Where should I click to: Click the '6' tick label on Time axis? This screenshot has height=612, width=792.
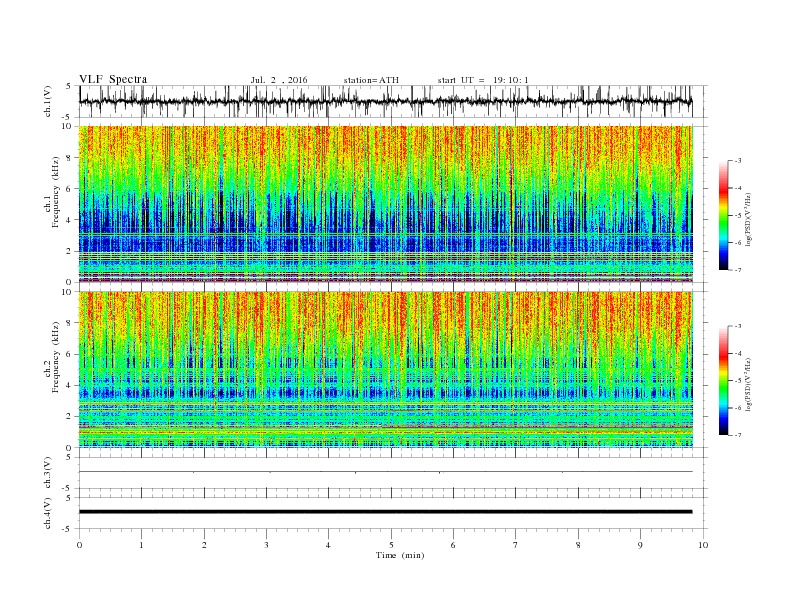454,545
